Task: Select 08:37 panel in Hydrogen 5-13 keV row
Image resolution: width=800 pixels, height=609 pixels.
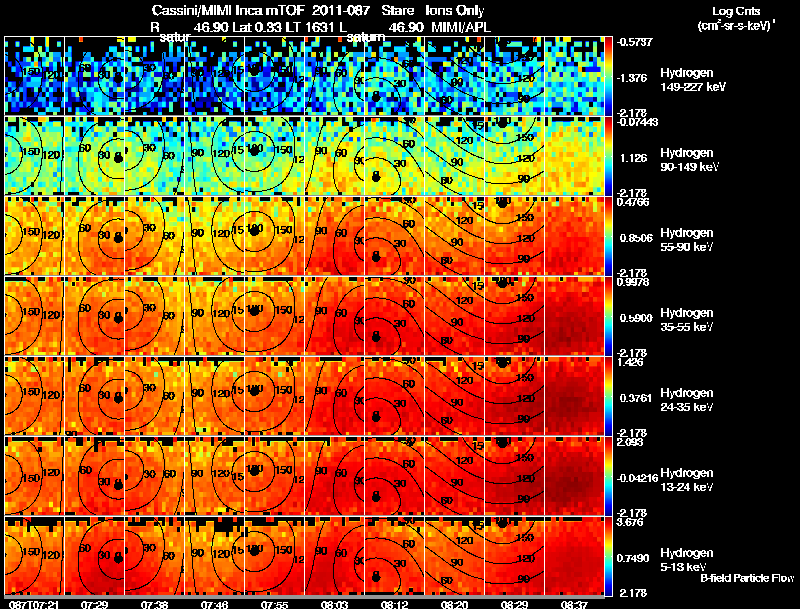Action: (x=574, y=556)
